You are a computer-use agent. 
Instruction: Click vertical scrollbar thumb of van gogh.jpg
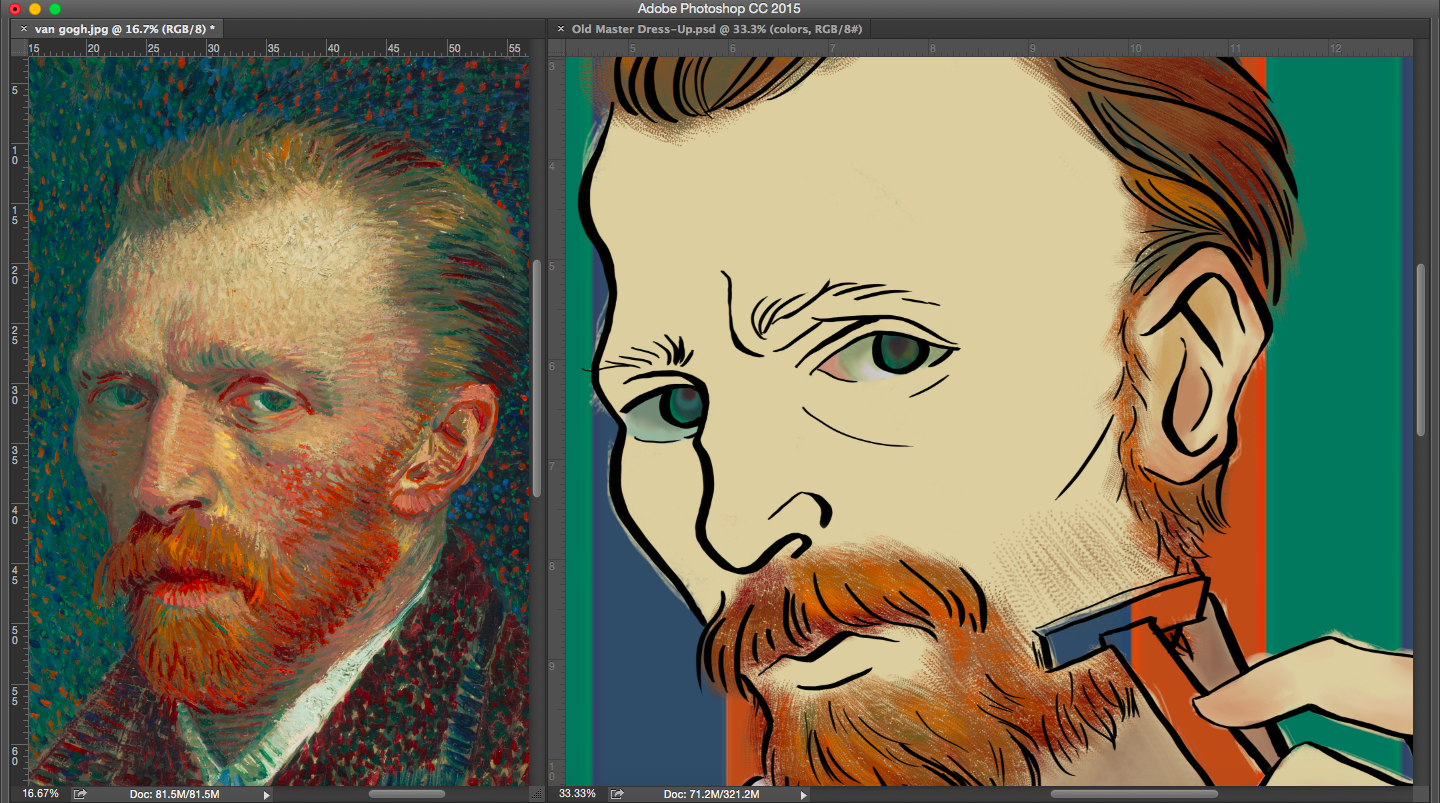[x=537, y=379]
